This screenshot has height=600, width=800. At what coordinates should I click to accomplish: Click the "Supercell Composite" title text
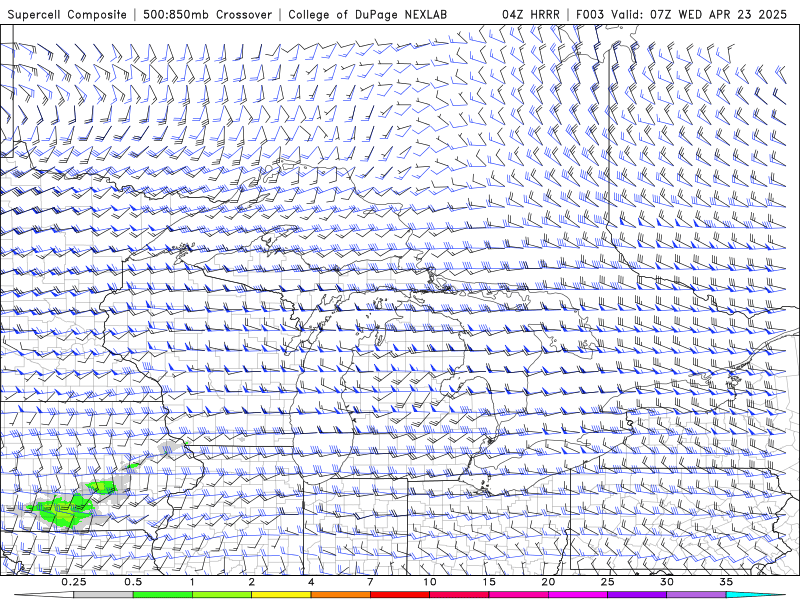[67, 15]
